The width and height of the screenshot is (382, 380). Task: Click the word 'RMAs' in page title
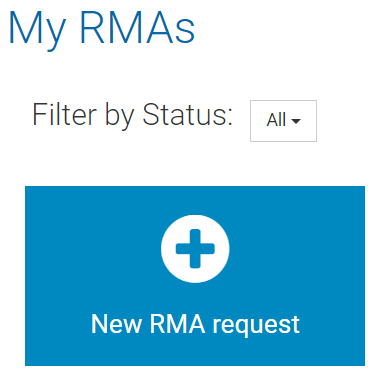pos(137,28)
